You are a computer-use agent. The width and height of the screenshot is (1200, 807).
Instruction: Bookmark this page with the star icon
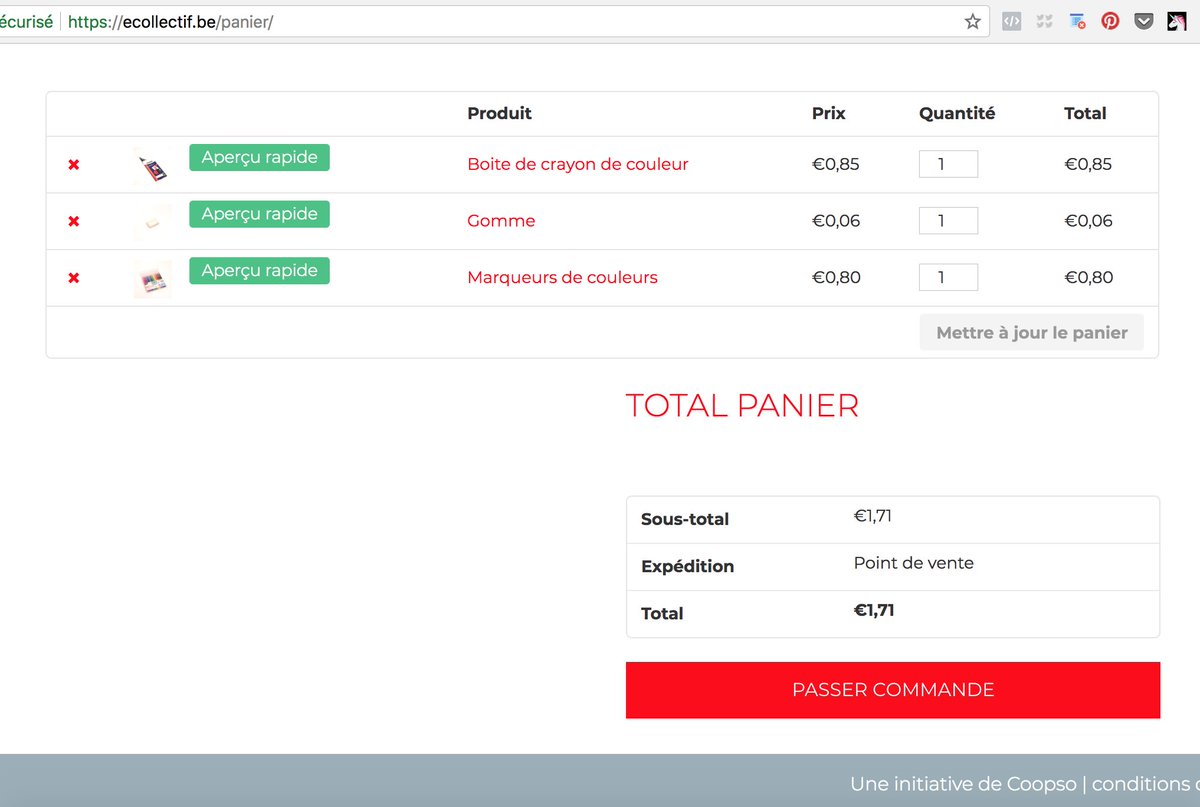pos(971,20)
